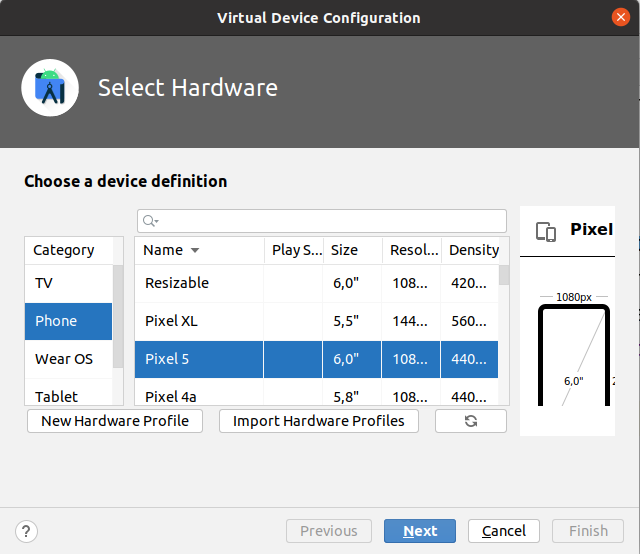Click the Size column header
The height and width of the screenshot is (554, 640).
(x=353, y=250)
